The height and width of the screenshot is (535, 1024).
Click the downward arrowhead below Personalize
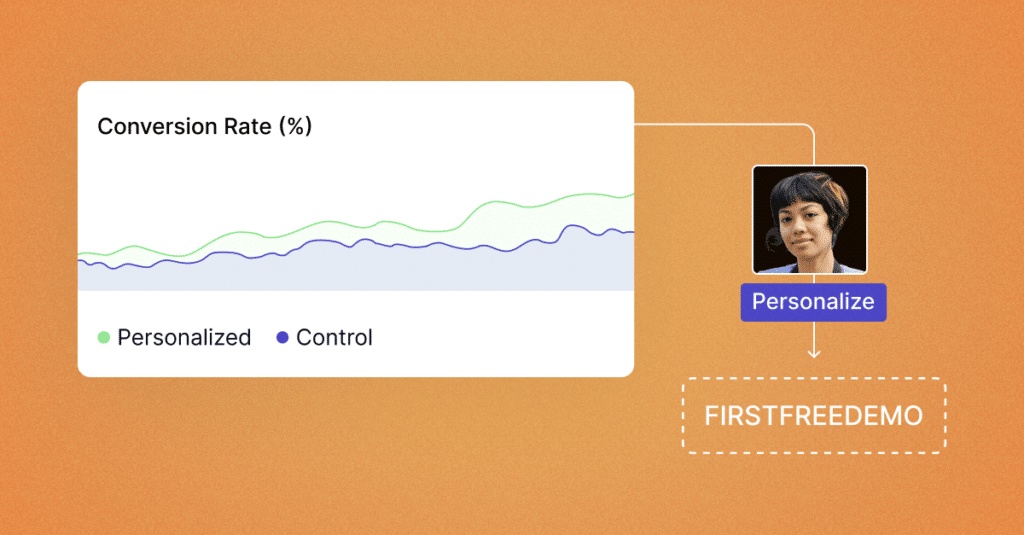[x=814, y=353]
